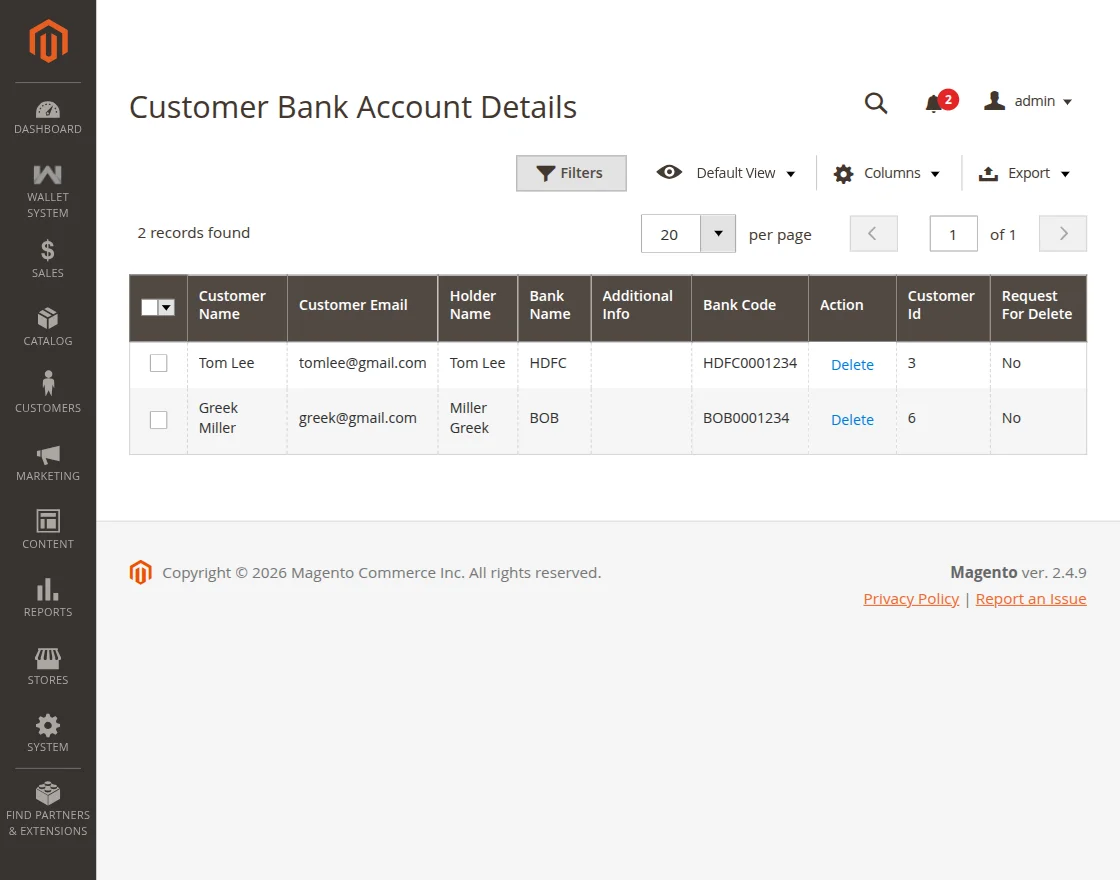Viewport: 1120px width, 880px height.
Task: Delete the Tom Lee bank account
Action: 852,364
